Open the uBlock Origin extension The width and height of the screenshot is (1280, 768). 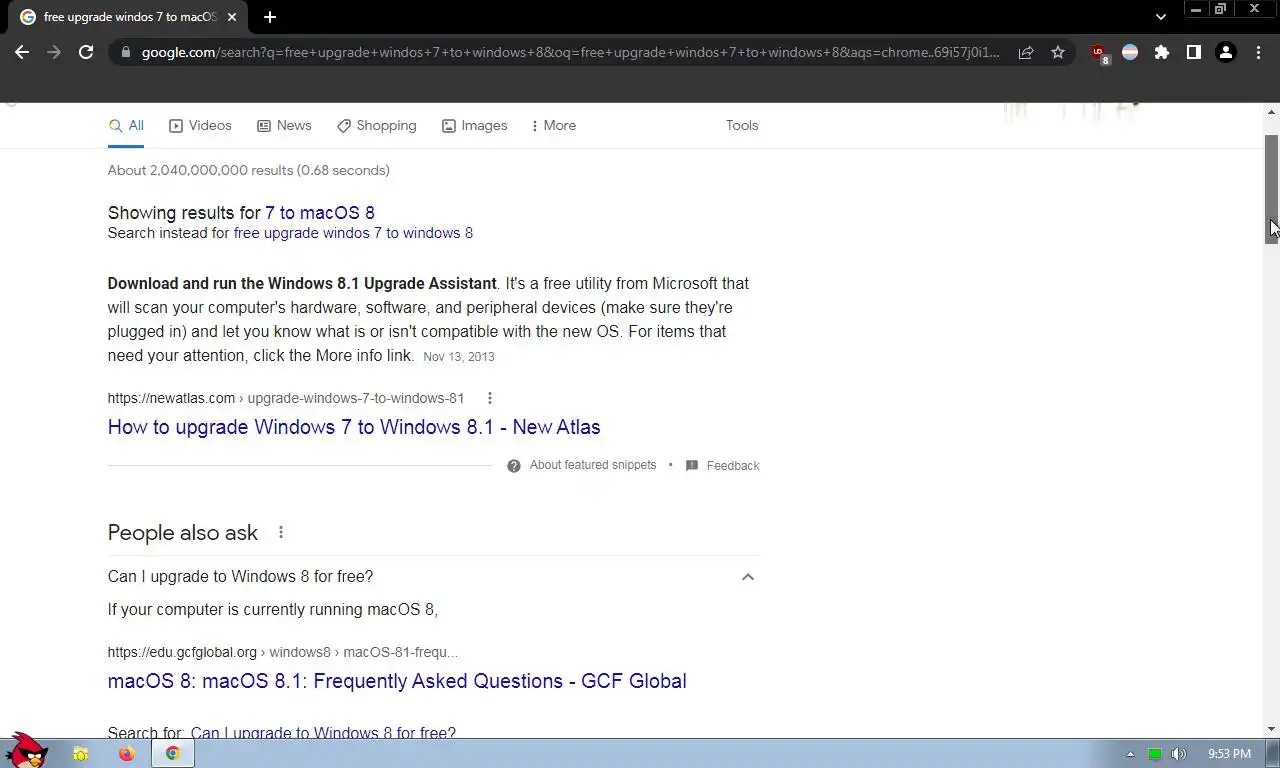[1099, 53]
